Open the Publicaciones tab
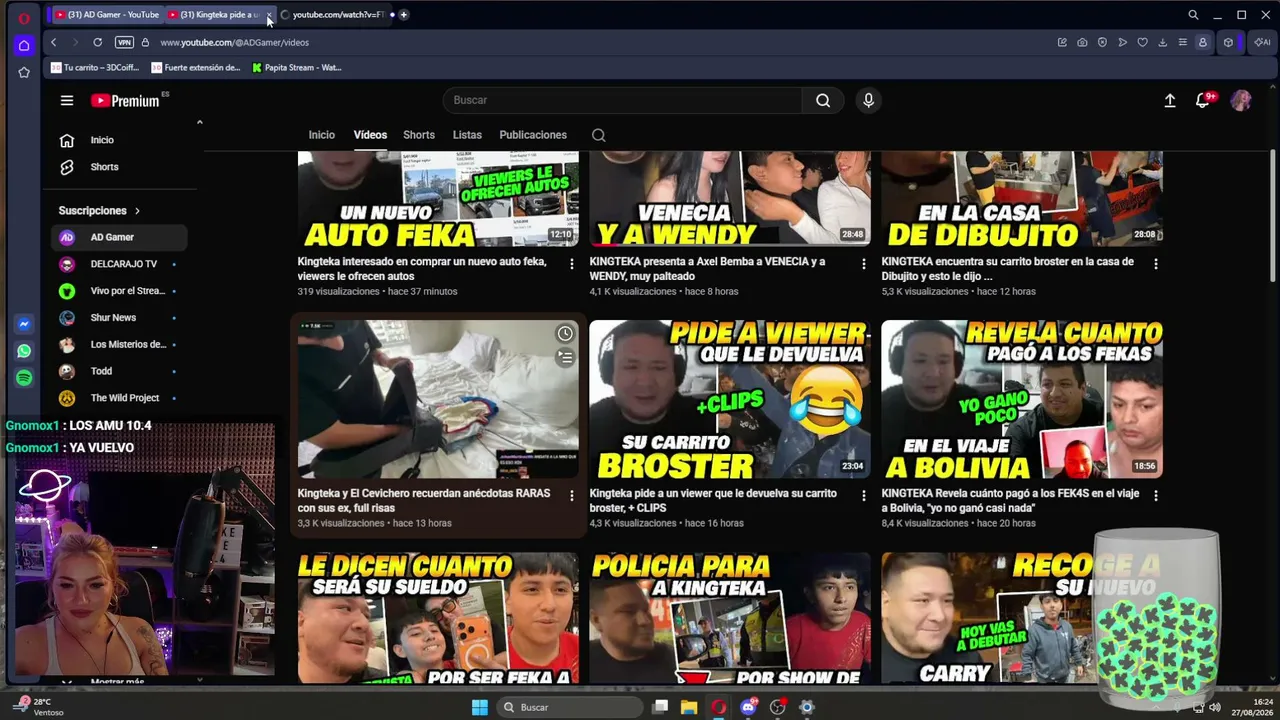This screenshot has width=1280, height=720. [x=533, y=135]
